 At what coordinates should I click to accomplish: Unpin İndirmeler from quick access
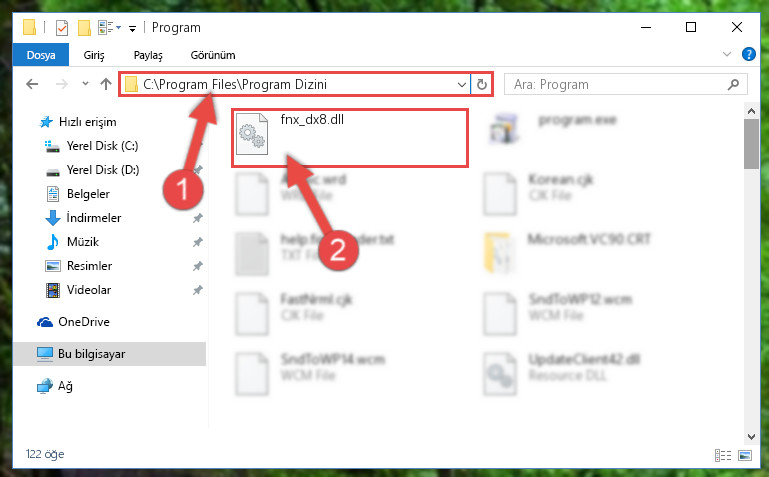[x=198, y=218]
